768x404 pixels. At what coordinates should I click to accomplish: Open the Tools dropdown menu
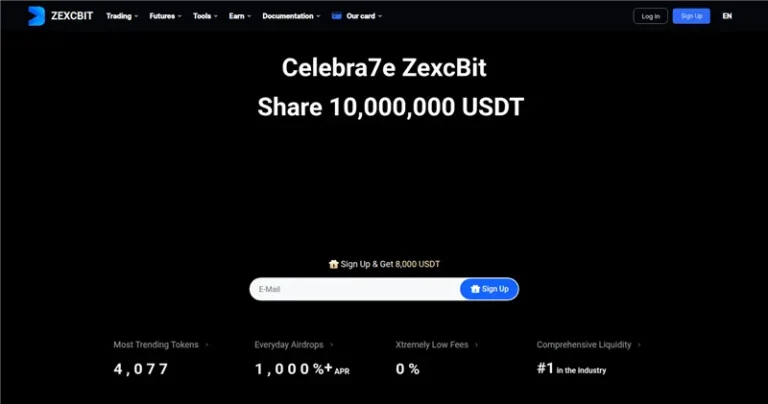[x=205, y=16]
